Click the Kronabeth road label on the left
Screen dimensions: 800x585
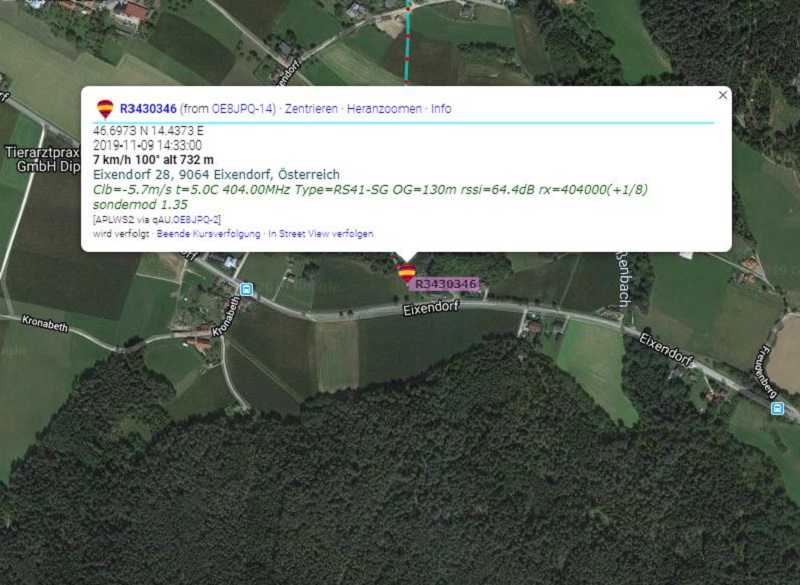(45, 323)
